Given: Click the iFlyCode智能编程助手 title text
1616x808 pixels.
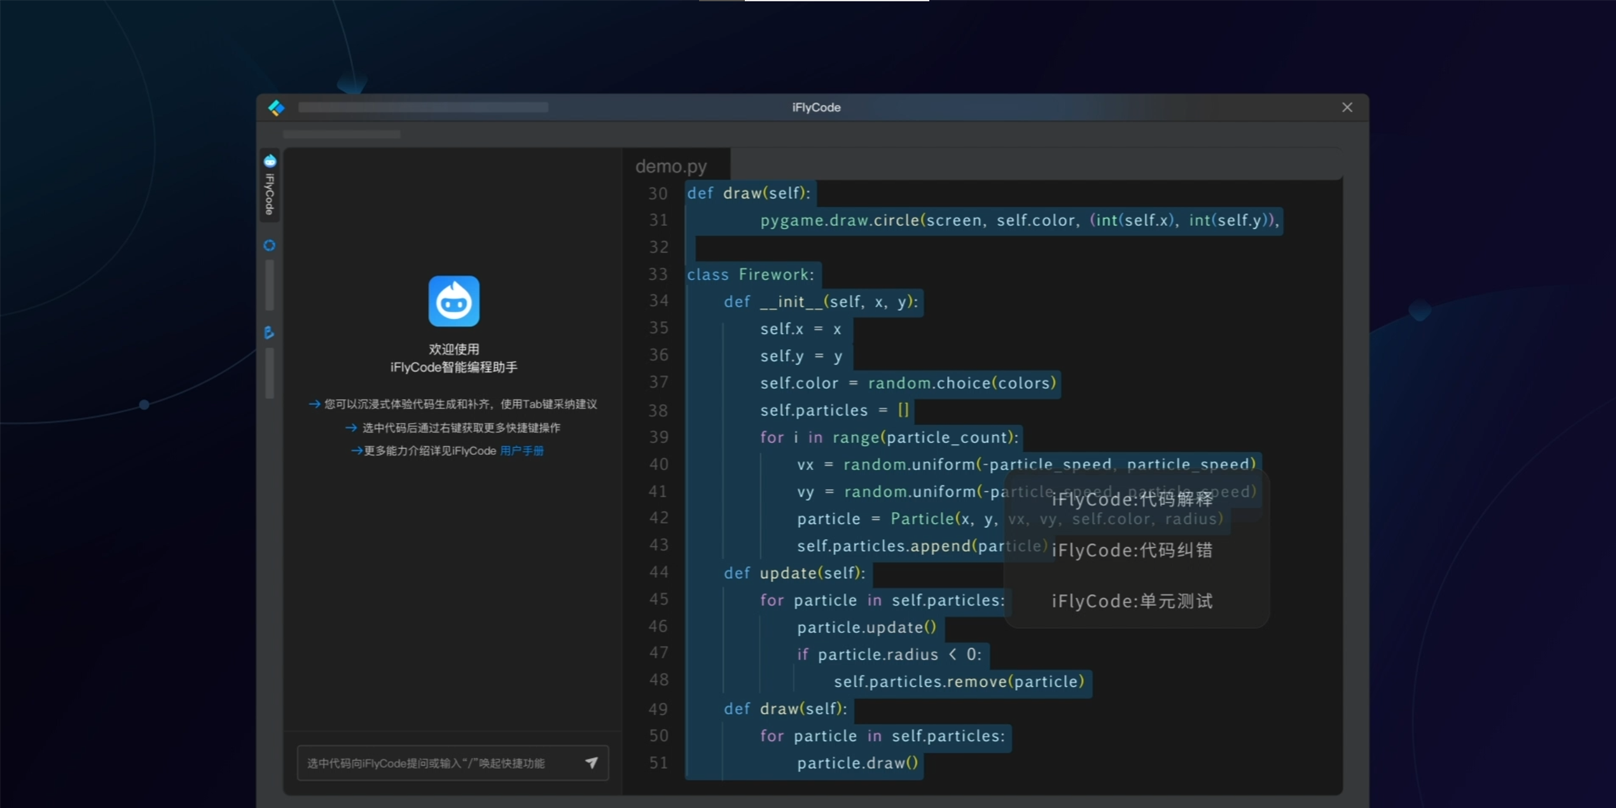Looking at the screenshot, I should (x=454, y=367).
